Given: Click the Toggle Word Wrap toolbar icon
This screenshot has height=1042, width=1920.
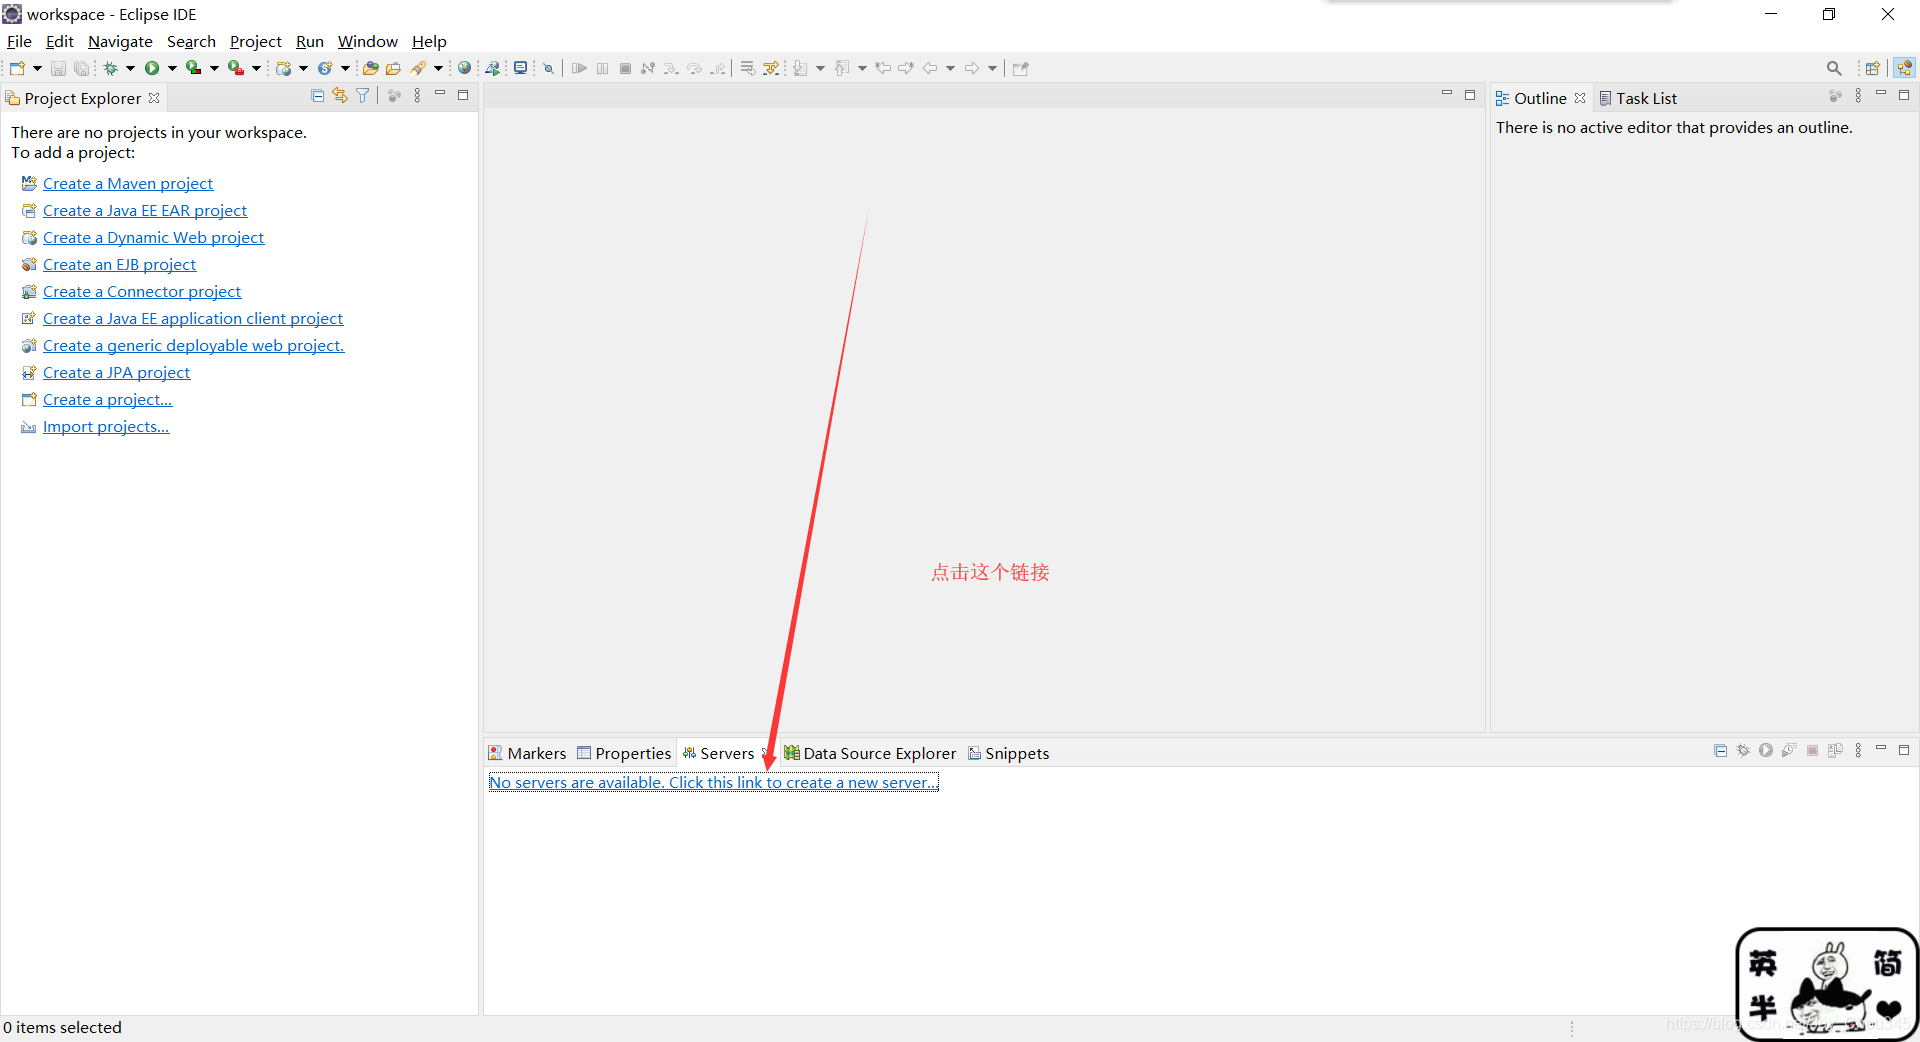Looking at the screenshot, I should pyautogui.click(x=747, y=68).
